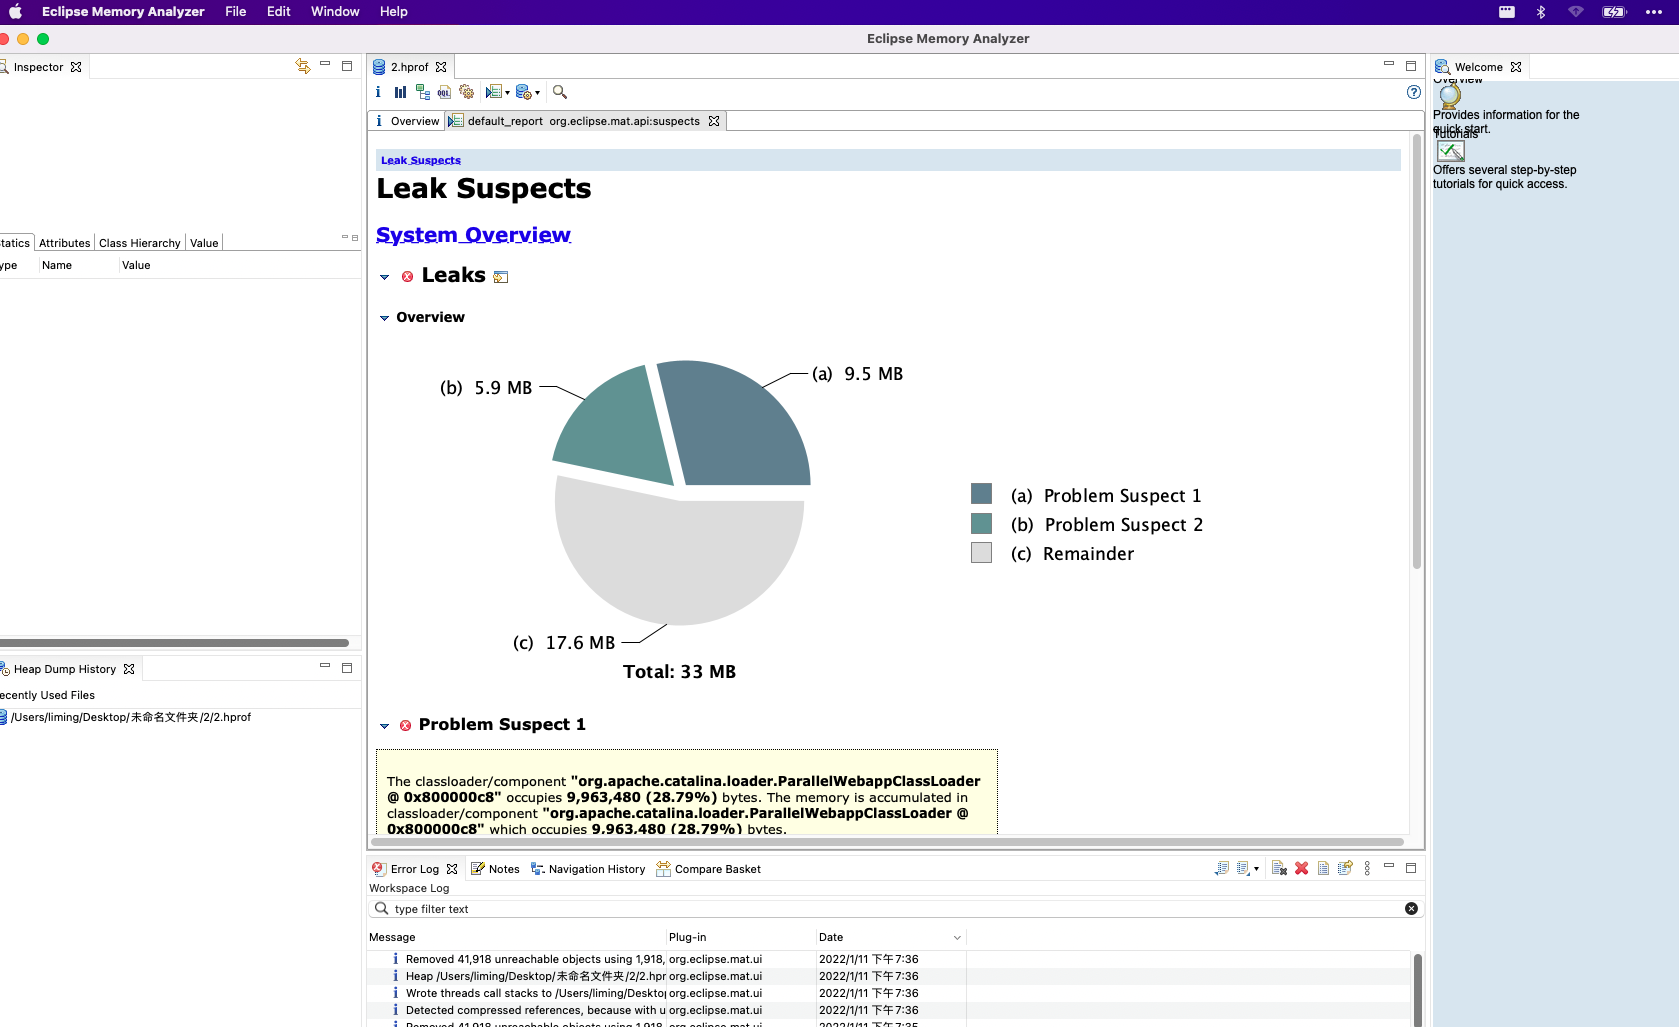Run an expert system report icon
This screenshot has width=1679, height=1027.
[493, 92]
